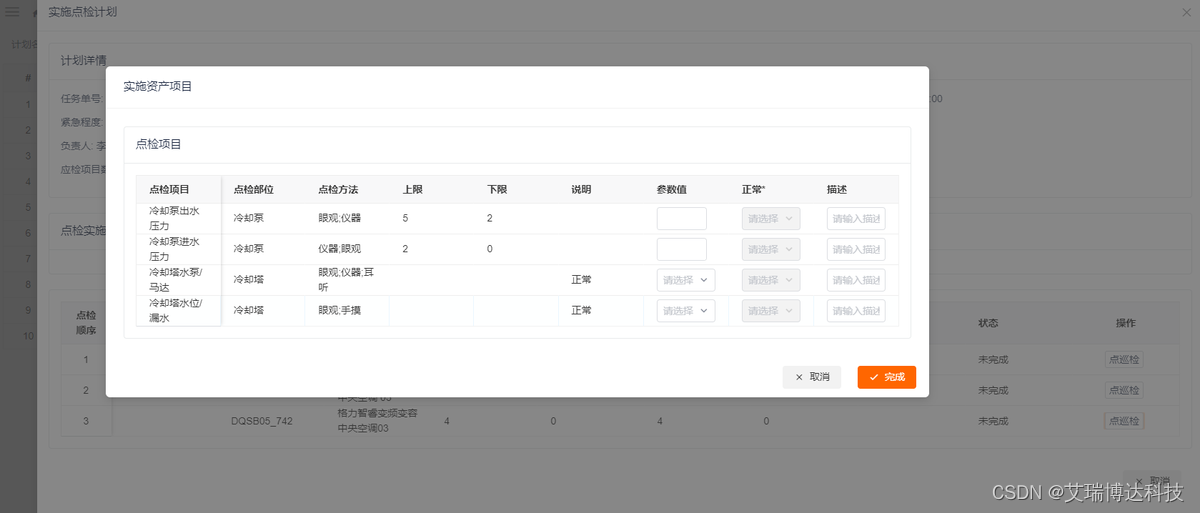Viewport: 1200px width, 513px height.
Task: Click 点巡检 button in background row 1
Action: [1124, 359]
